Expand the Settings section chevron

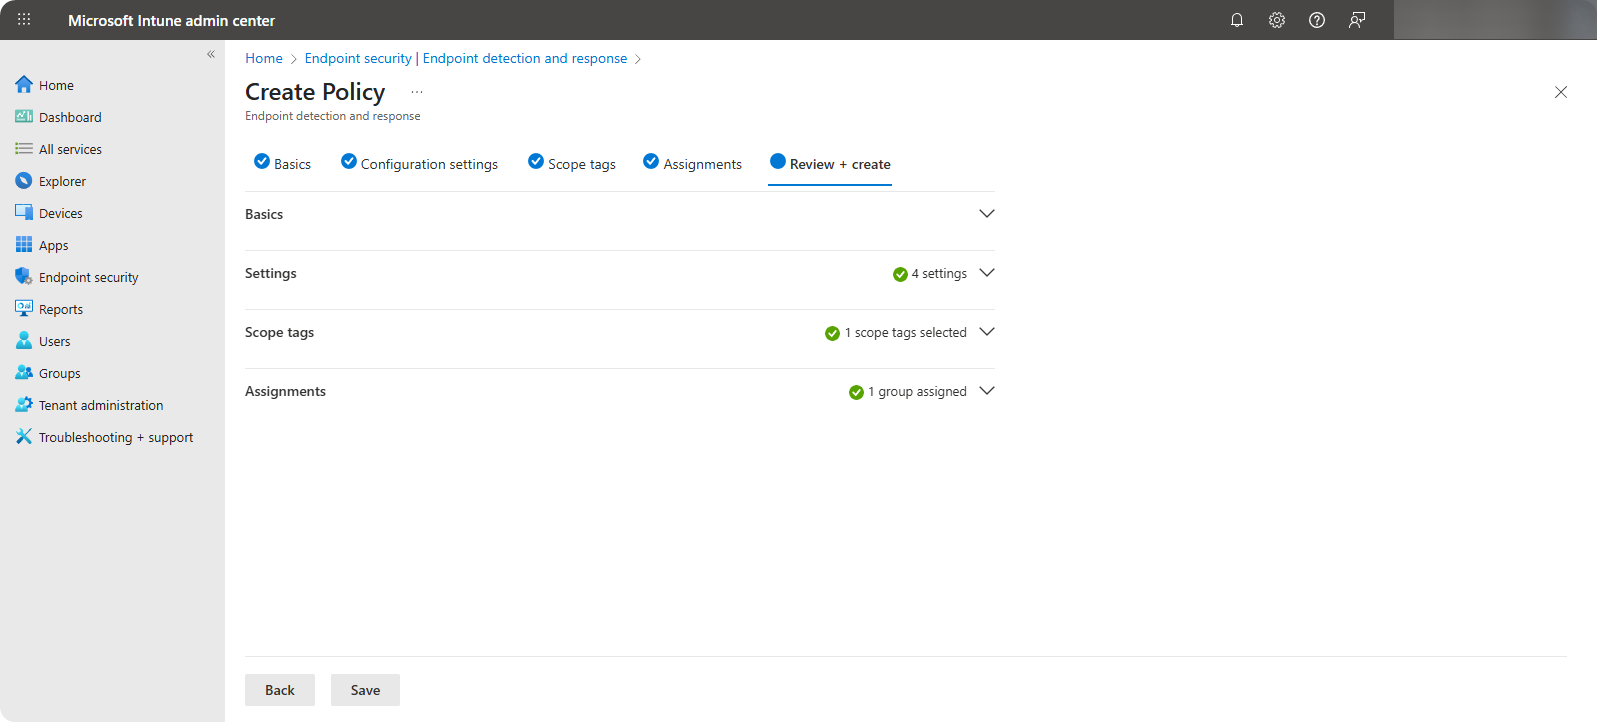986,273
